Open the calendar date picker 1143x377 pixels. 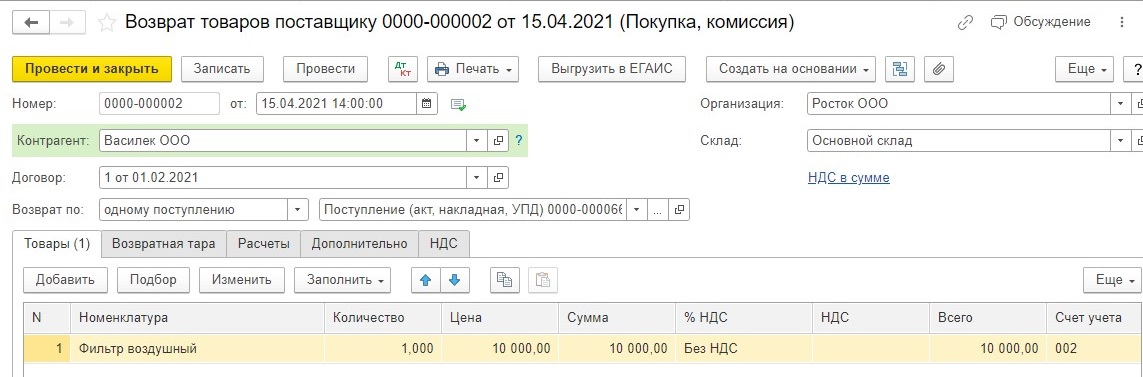(x=427, y=104)
